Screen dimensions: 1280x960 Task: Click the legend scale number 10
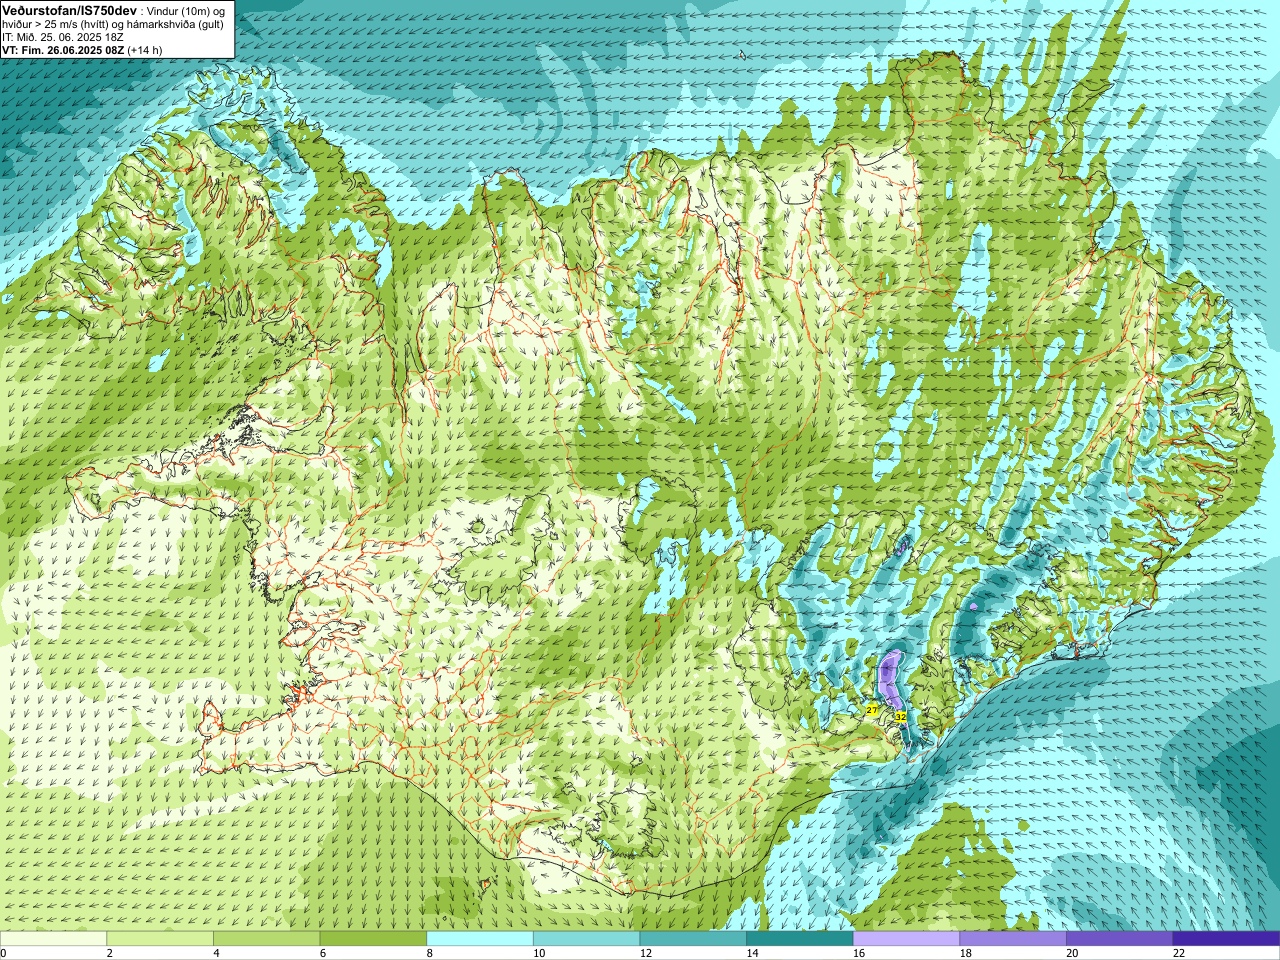(539, 953)
